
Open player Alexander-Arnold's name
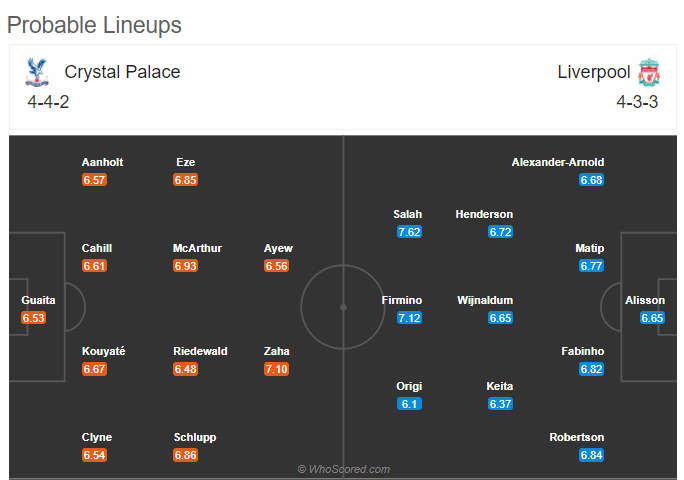tap(557, 162)
